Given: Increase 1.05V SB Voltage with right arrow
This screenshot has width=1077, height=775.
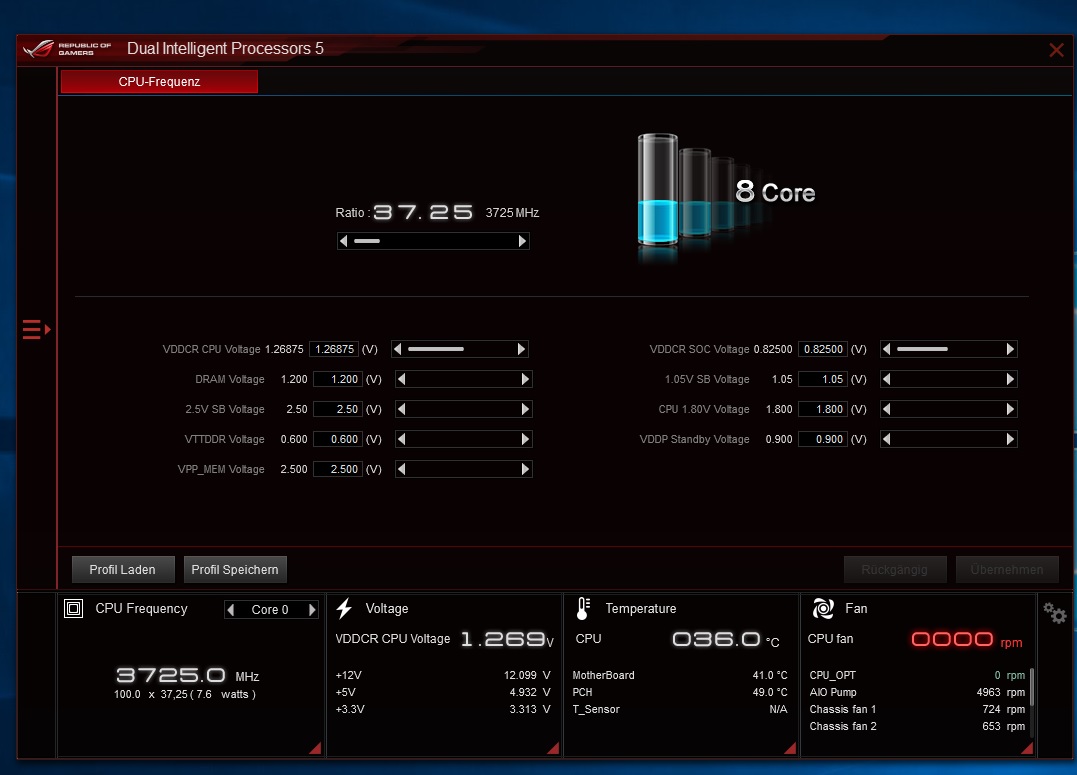Looking at the screenshot, I should click(x=1010, y=379).
